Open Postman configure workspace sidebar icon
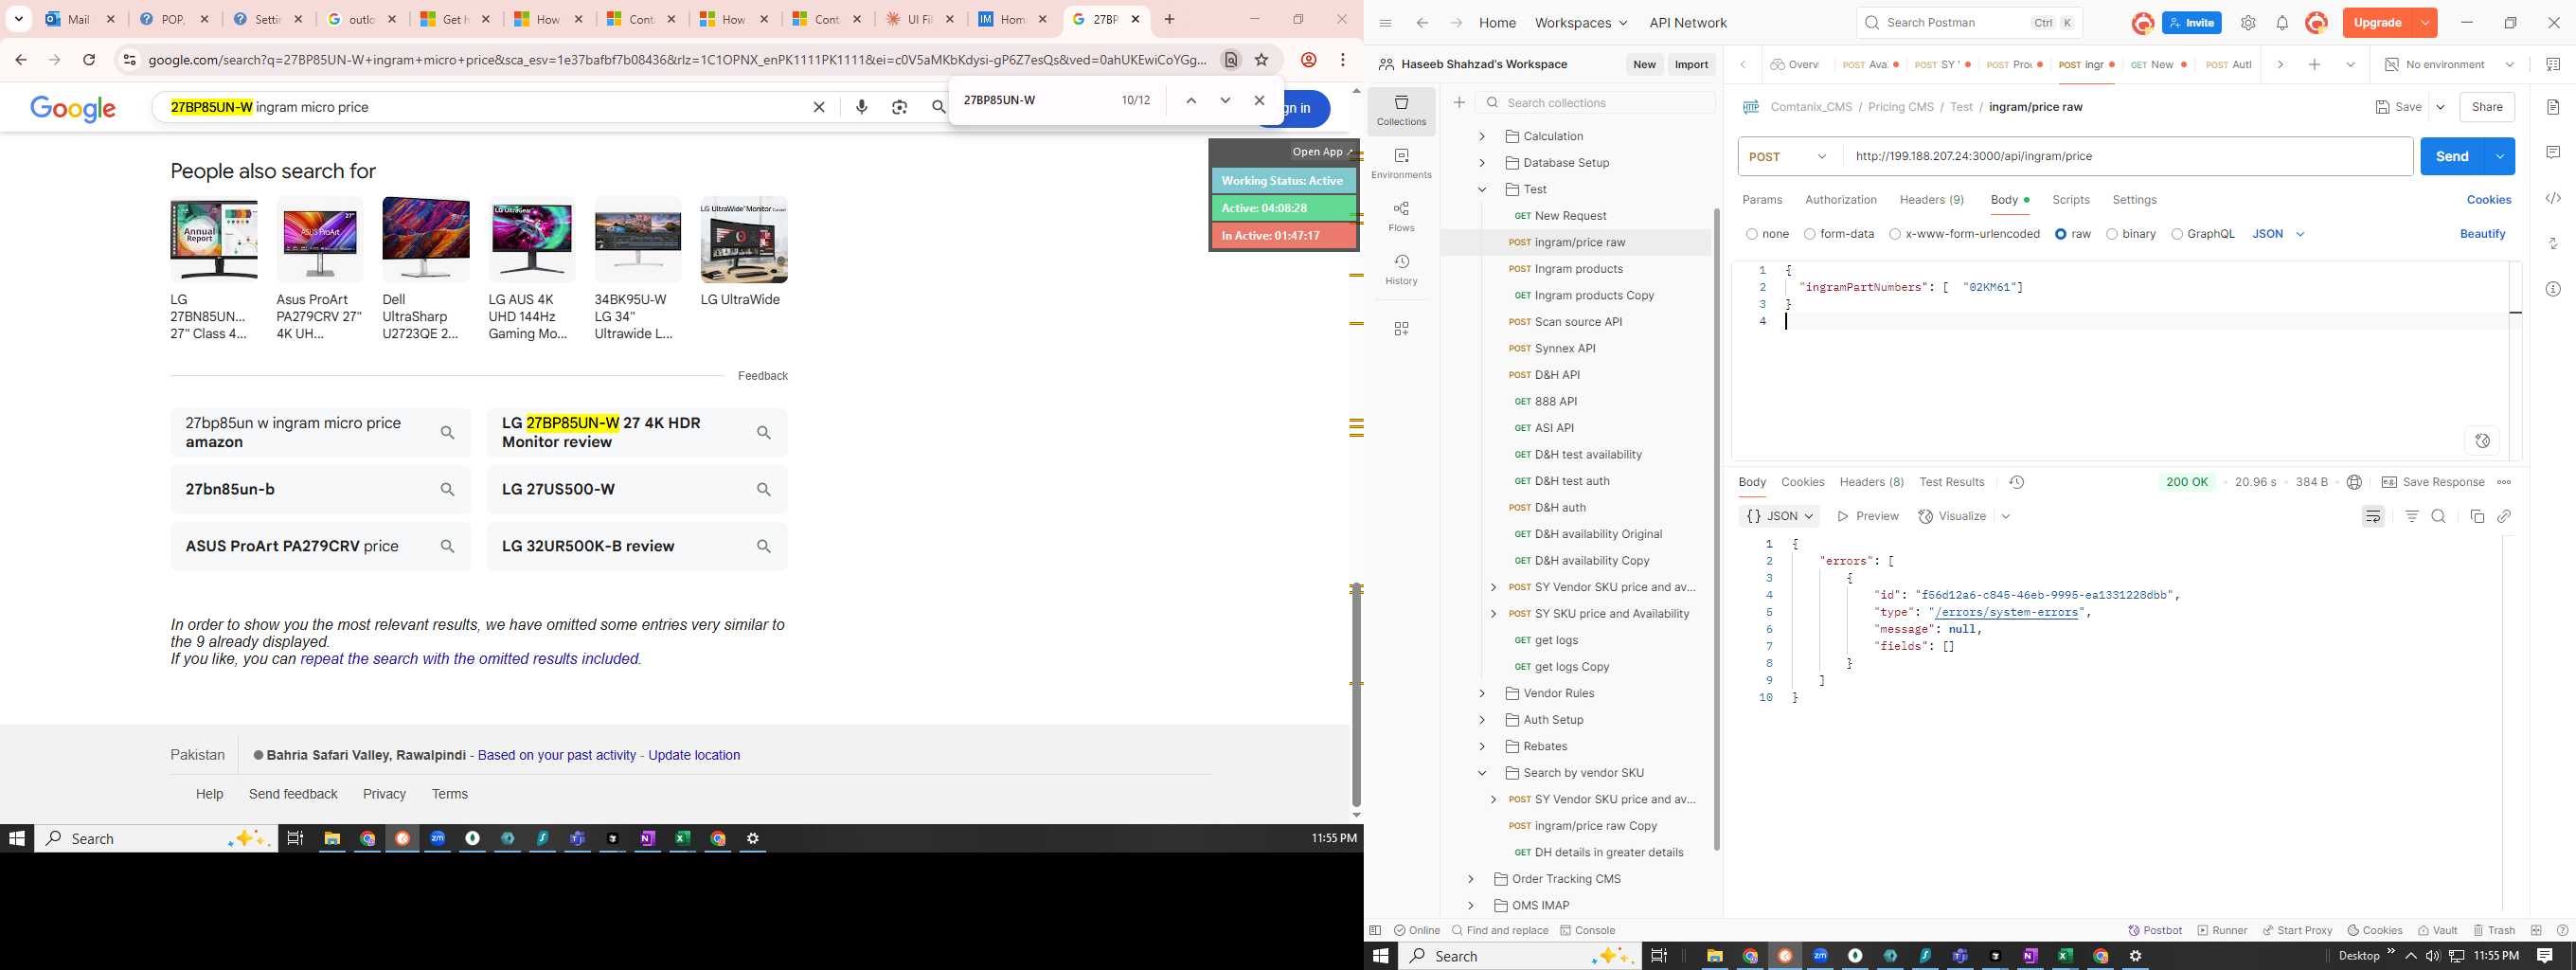This screenshot has width=2576, height=970. (x=1401, y=328)
